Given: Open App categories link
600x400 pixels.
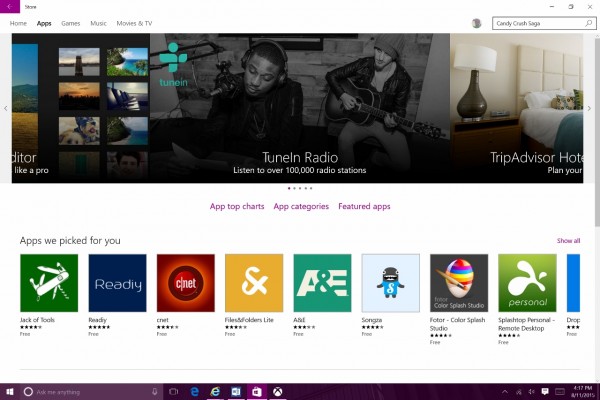Looking at the screenshot, I should (301, 206).
